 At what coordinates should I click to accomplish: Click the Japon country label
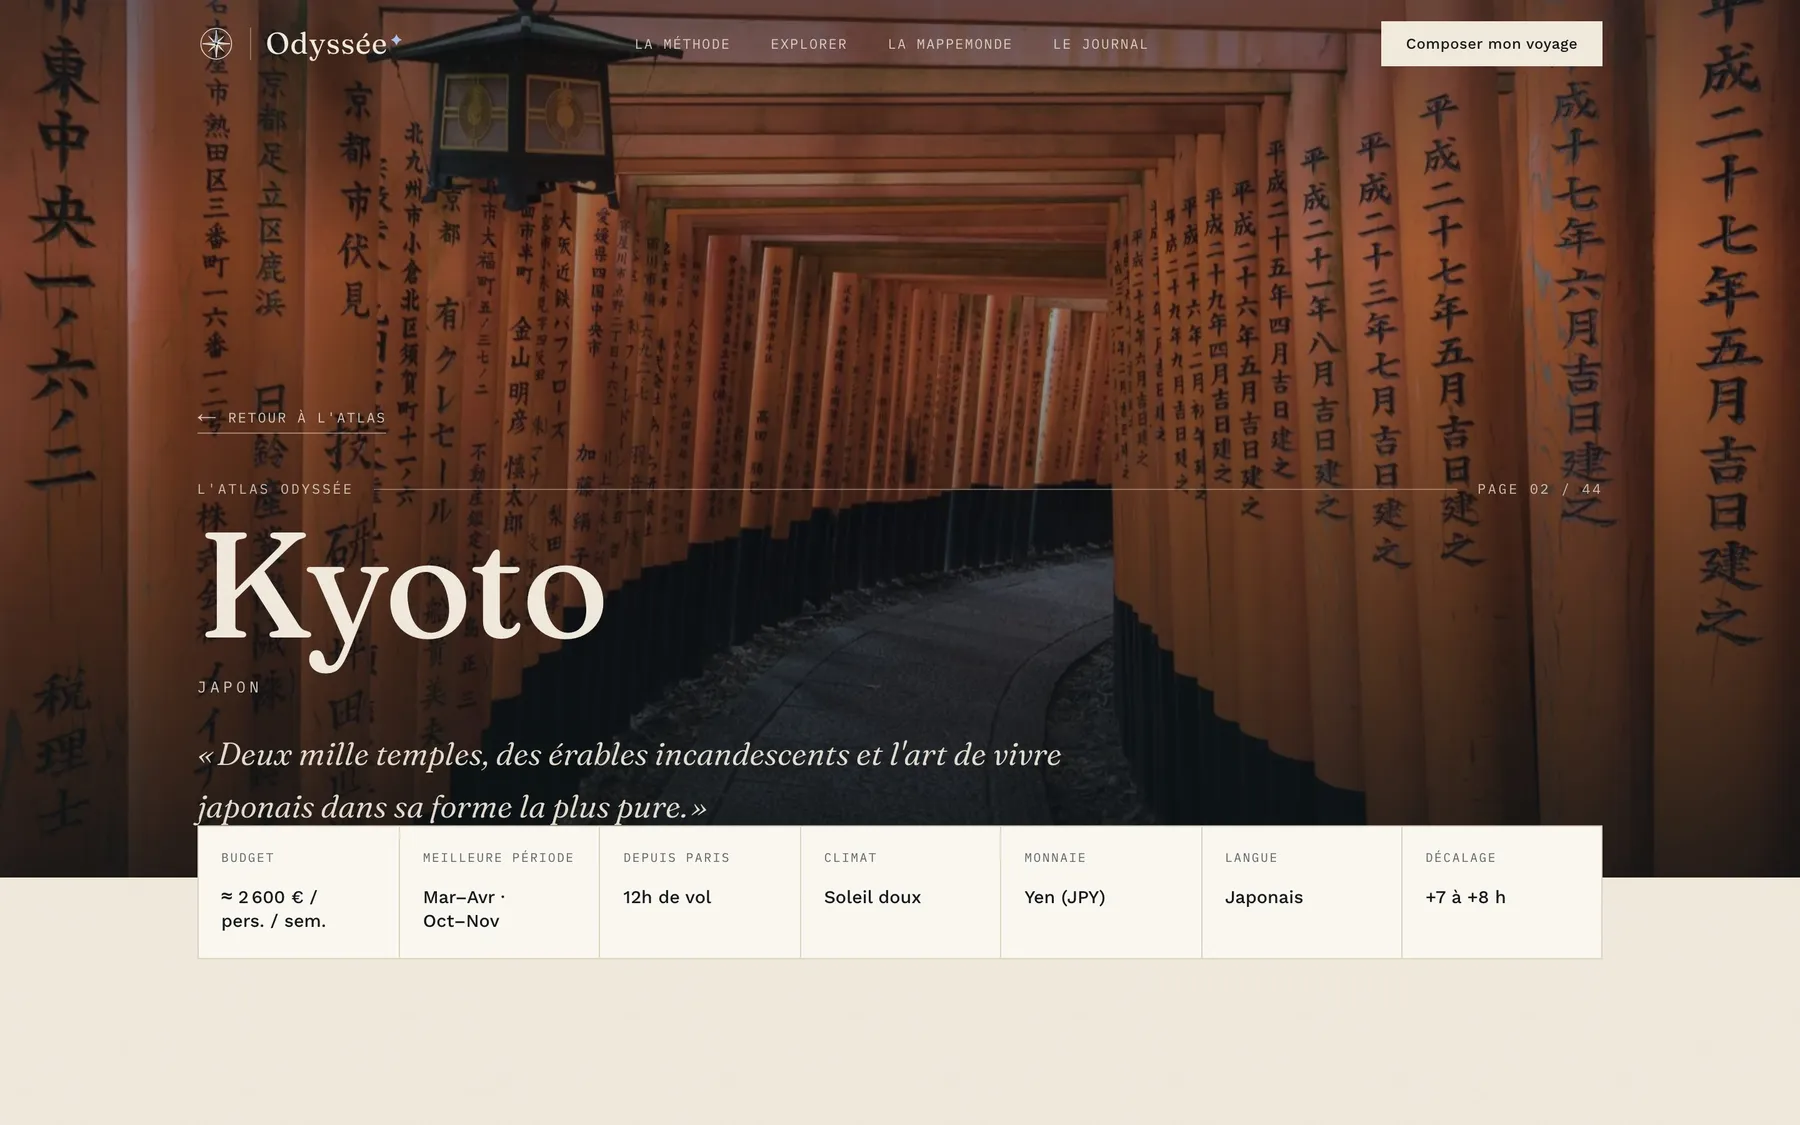point(229,687)
